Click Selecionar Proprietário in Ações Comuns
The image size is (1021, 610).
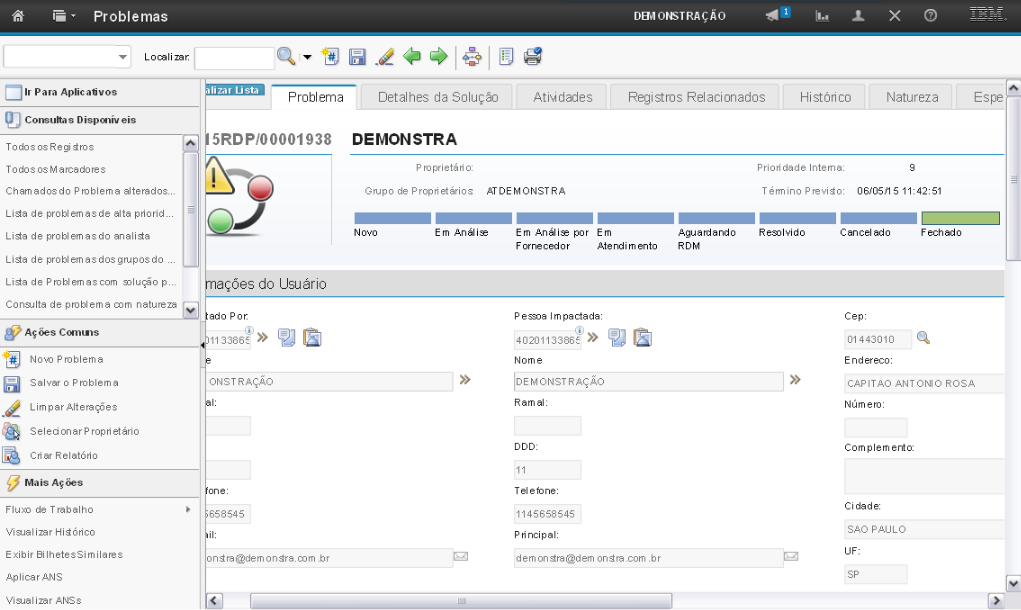(x=84, y=431)
